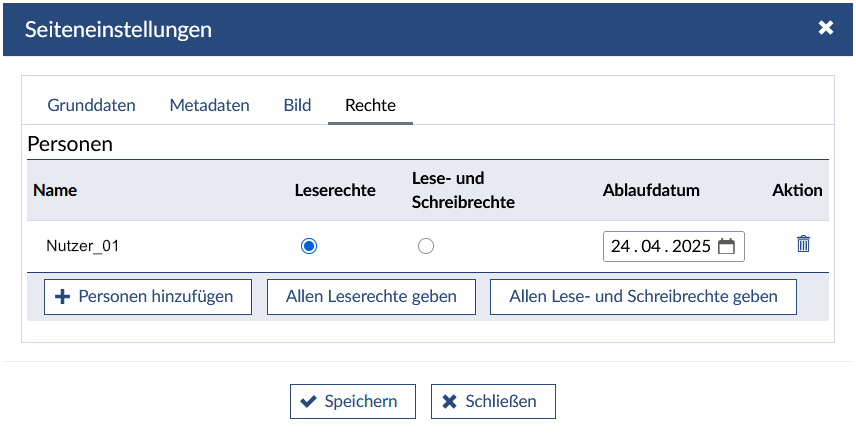Viewport: 856px width, 445px height.
Task: Click the trash icon for Nutzer_01
Action: tap(803, 244)
